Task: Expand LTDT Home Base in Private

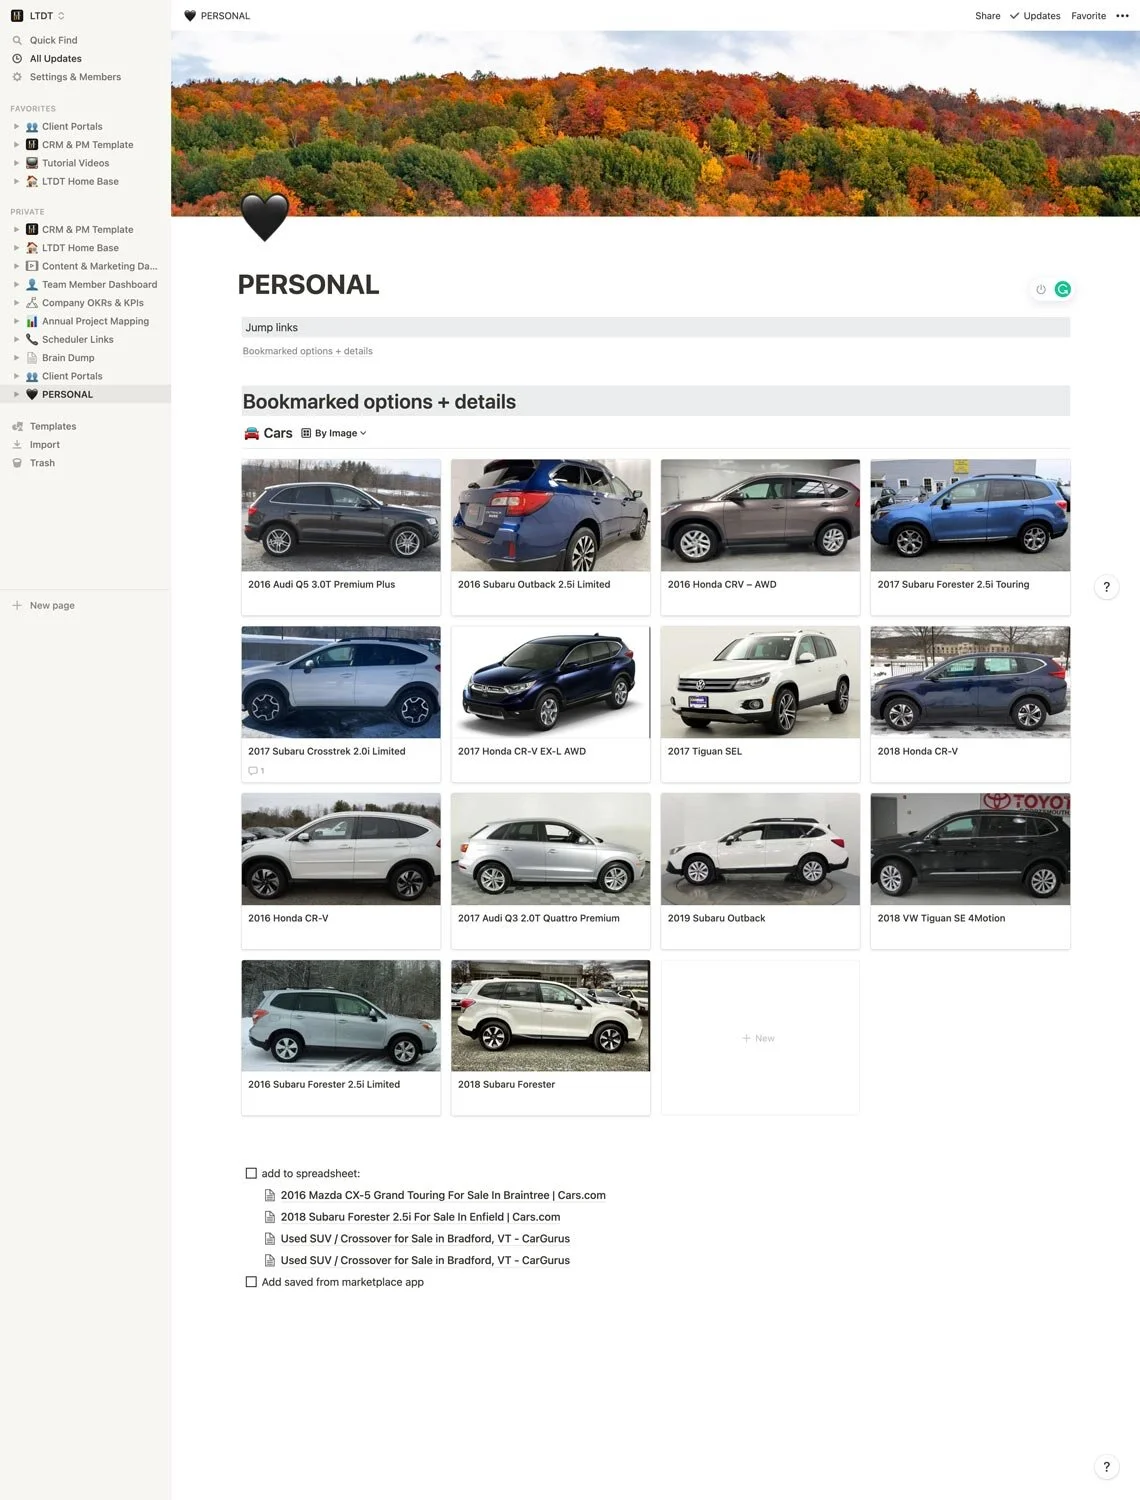Action: [16, 248]
